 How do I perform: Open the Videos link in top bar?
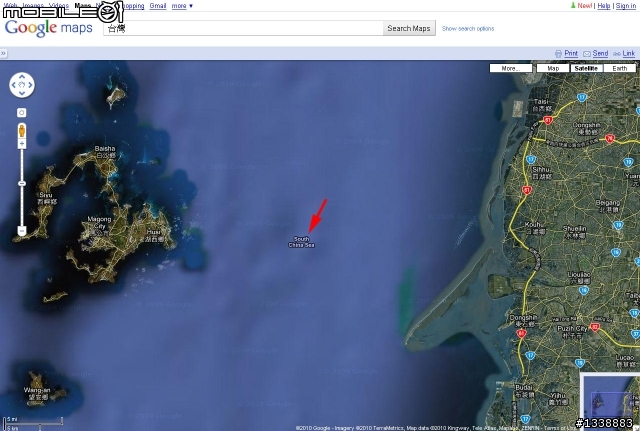(59, 6)
